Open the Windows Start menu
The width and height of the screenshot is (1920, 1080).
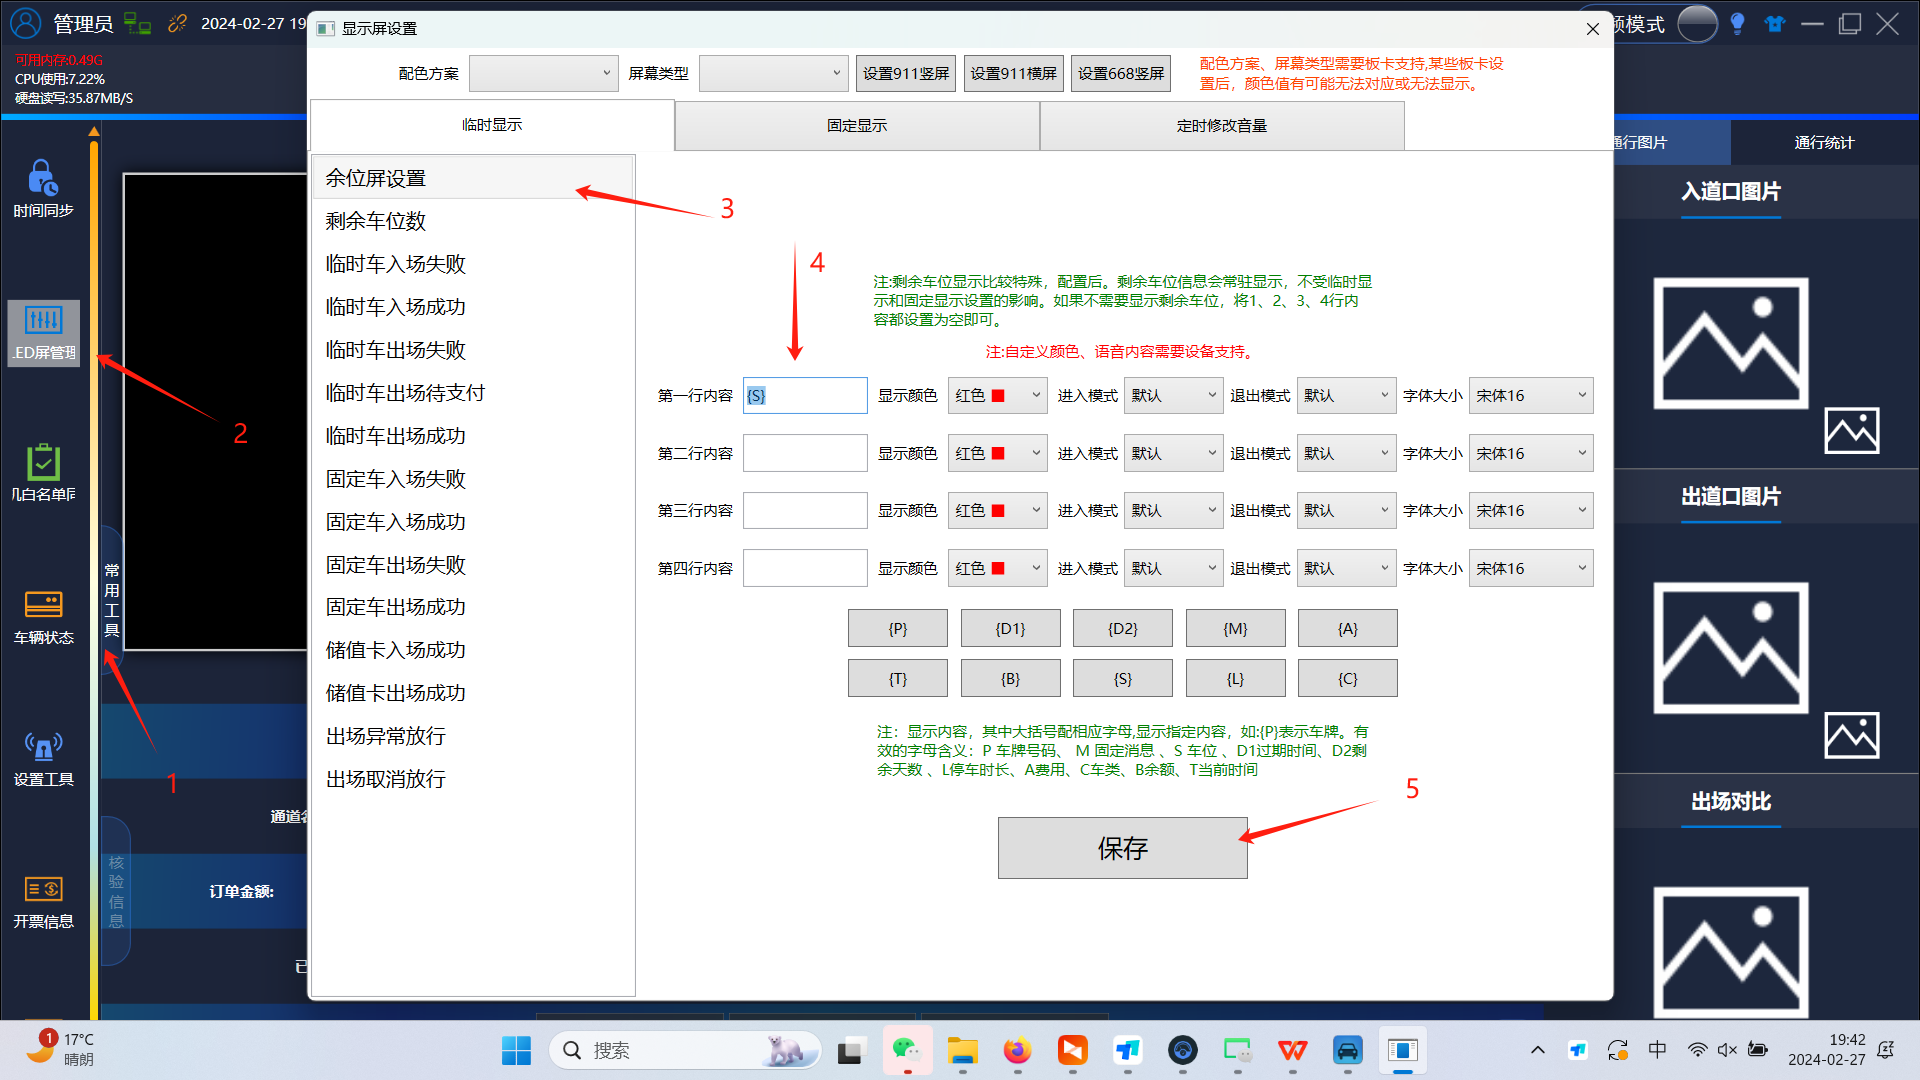pos(516,1050)
